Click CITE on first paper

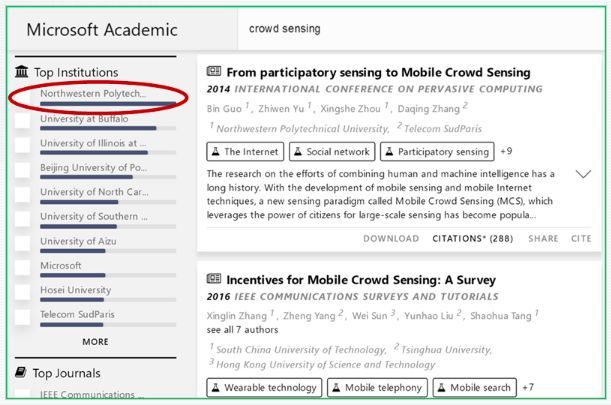pos(581,239)
